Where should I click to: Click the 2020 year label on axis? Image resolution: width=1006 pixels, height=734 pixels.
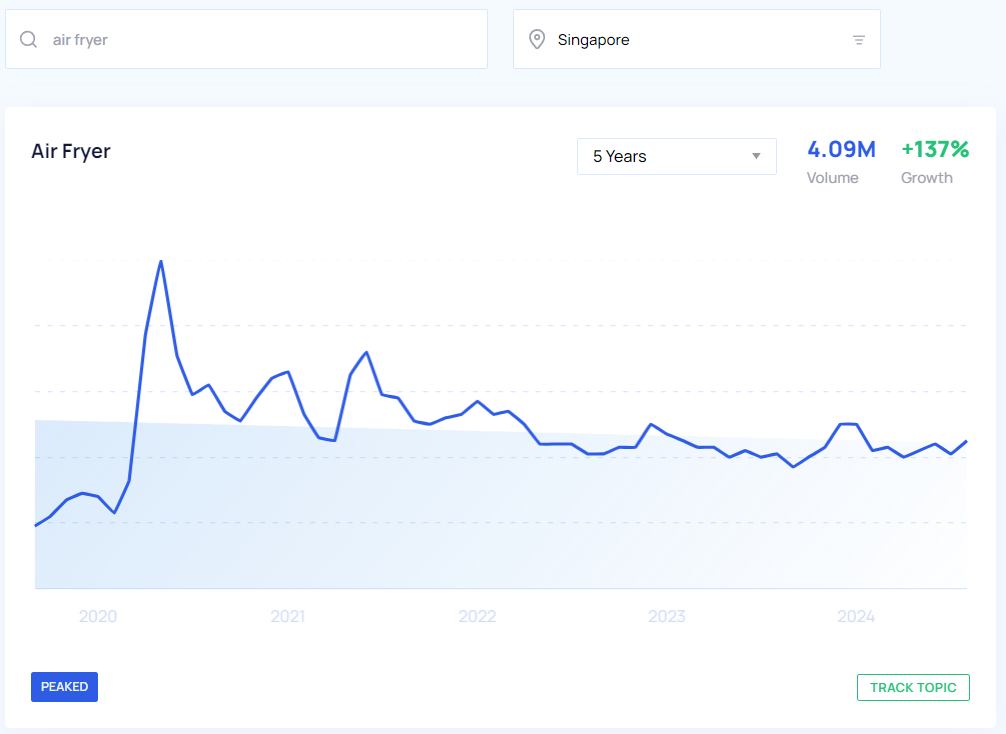[x=98, y=616]
